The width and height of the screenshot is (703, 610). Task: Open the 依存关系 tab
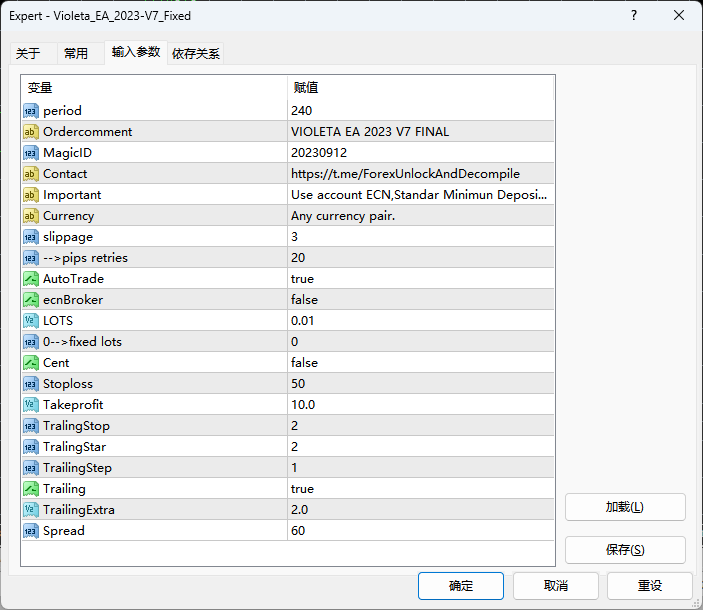[196, 53]
